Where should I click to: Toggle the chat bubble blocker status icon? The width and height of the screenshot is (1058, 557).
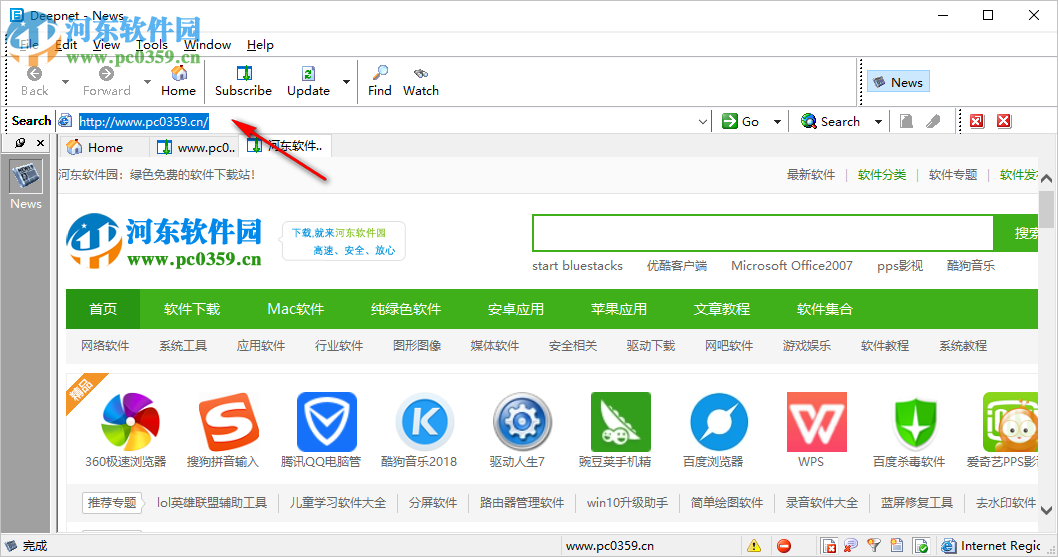851,546
